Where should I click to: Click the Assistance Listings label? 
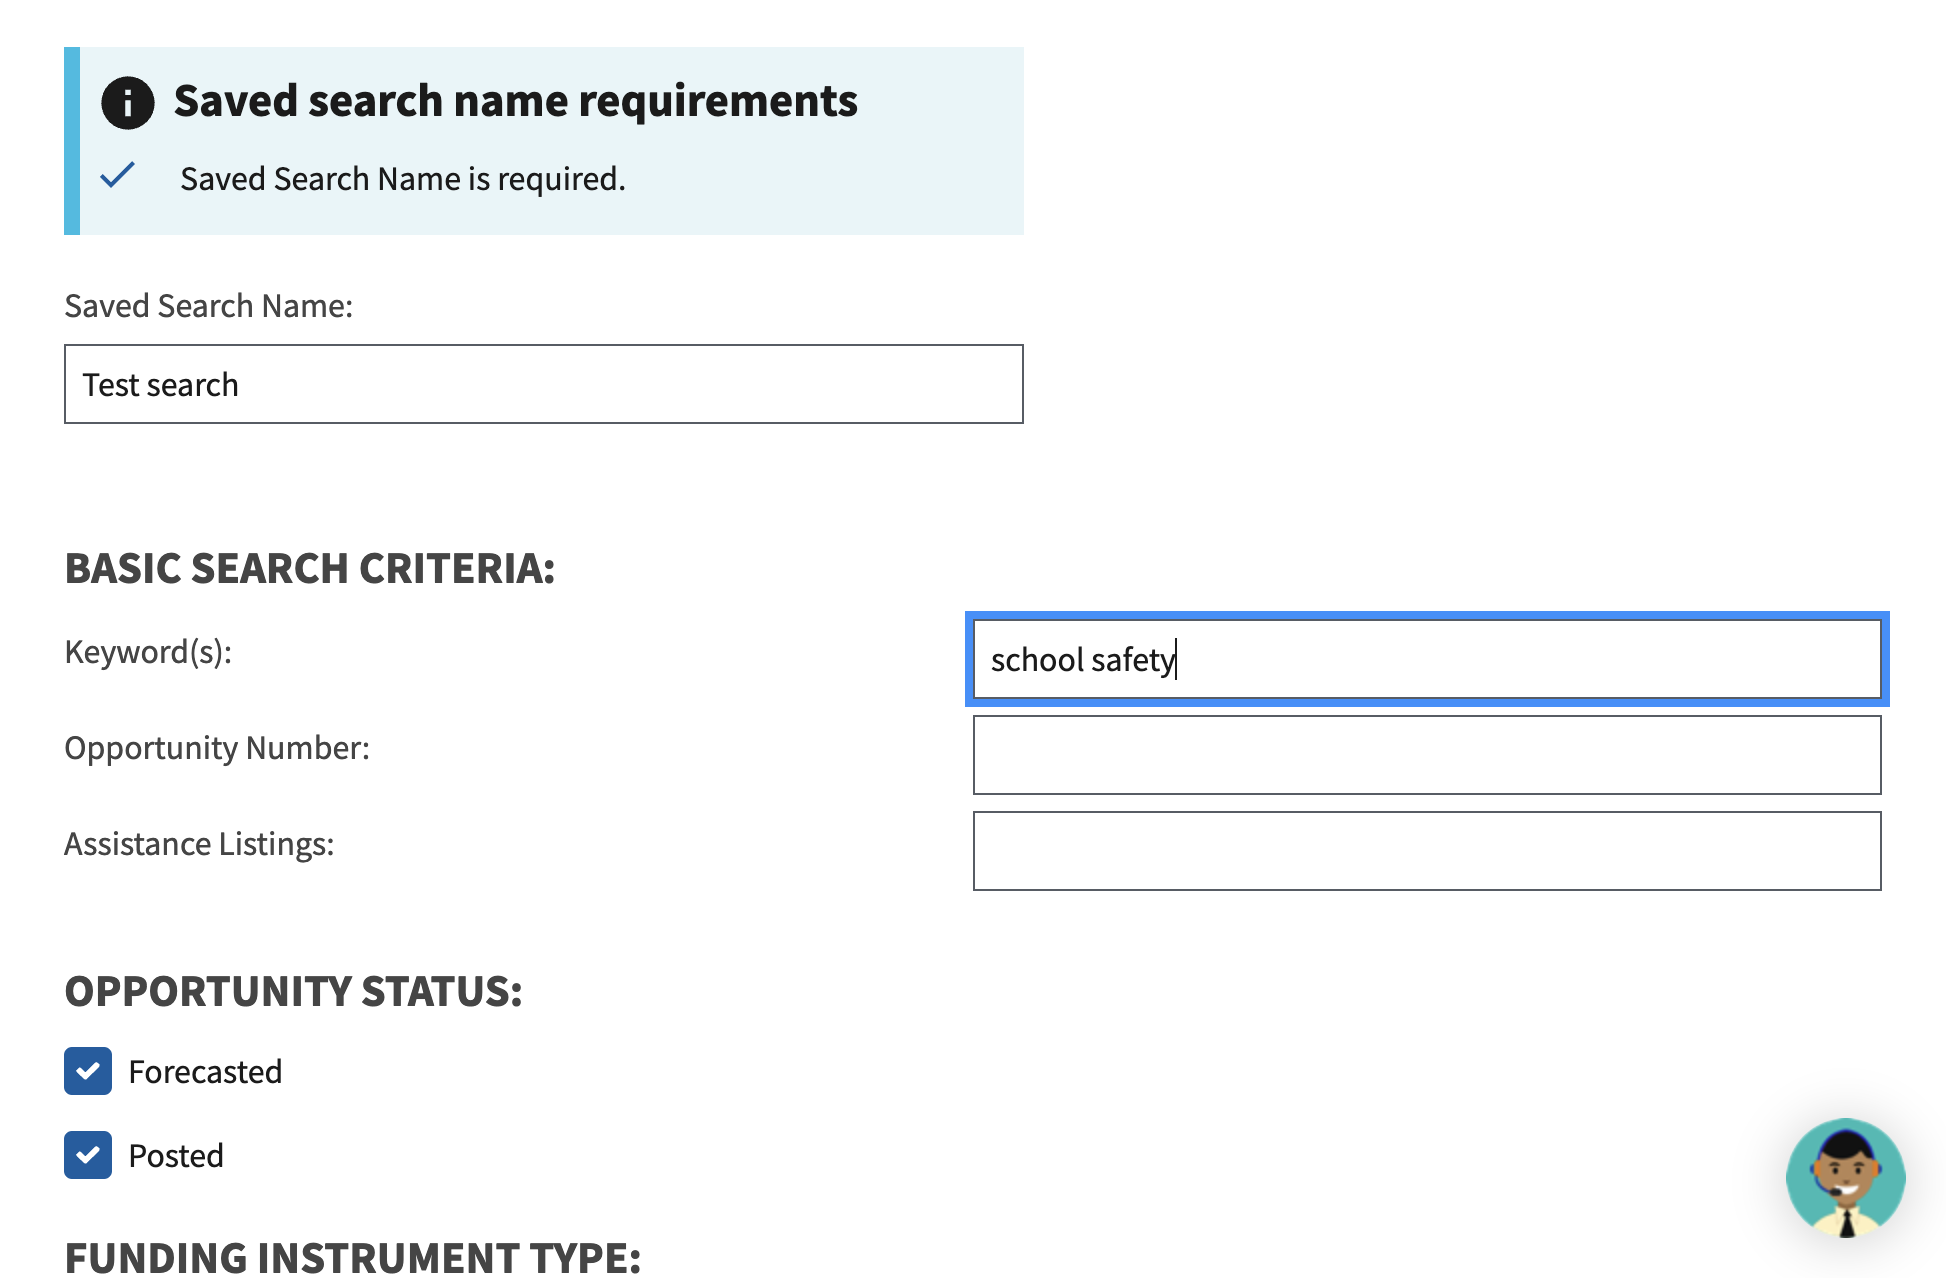click(199, 844)
